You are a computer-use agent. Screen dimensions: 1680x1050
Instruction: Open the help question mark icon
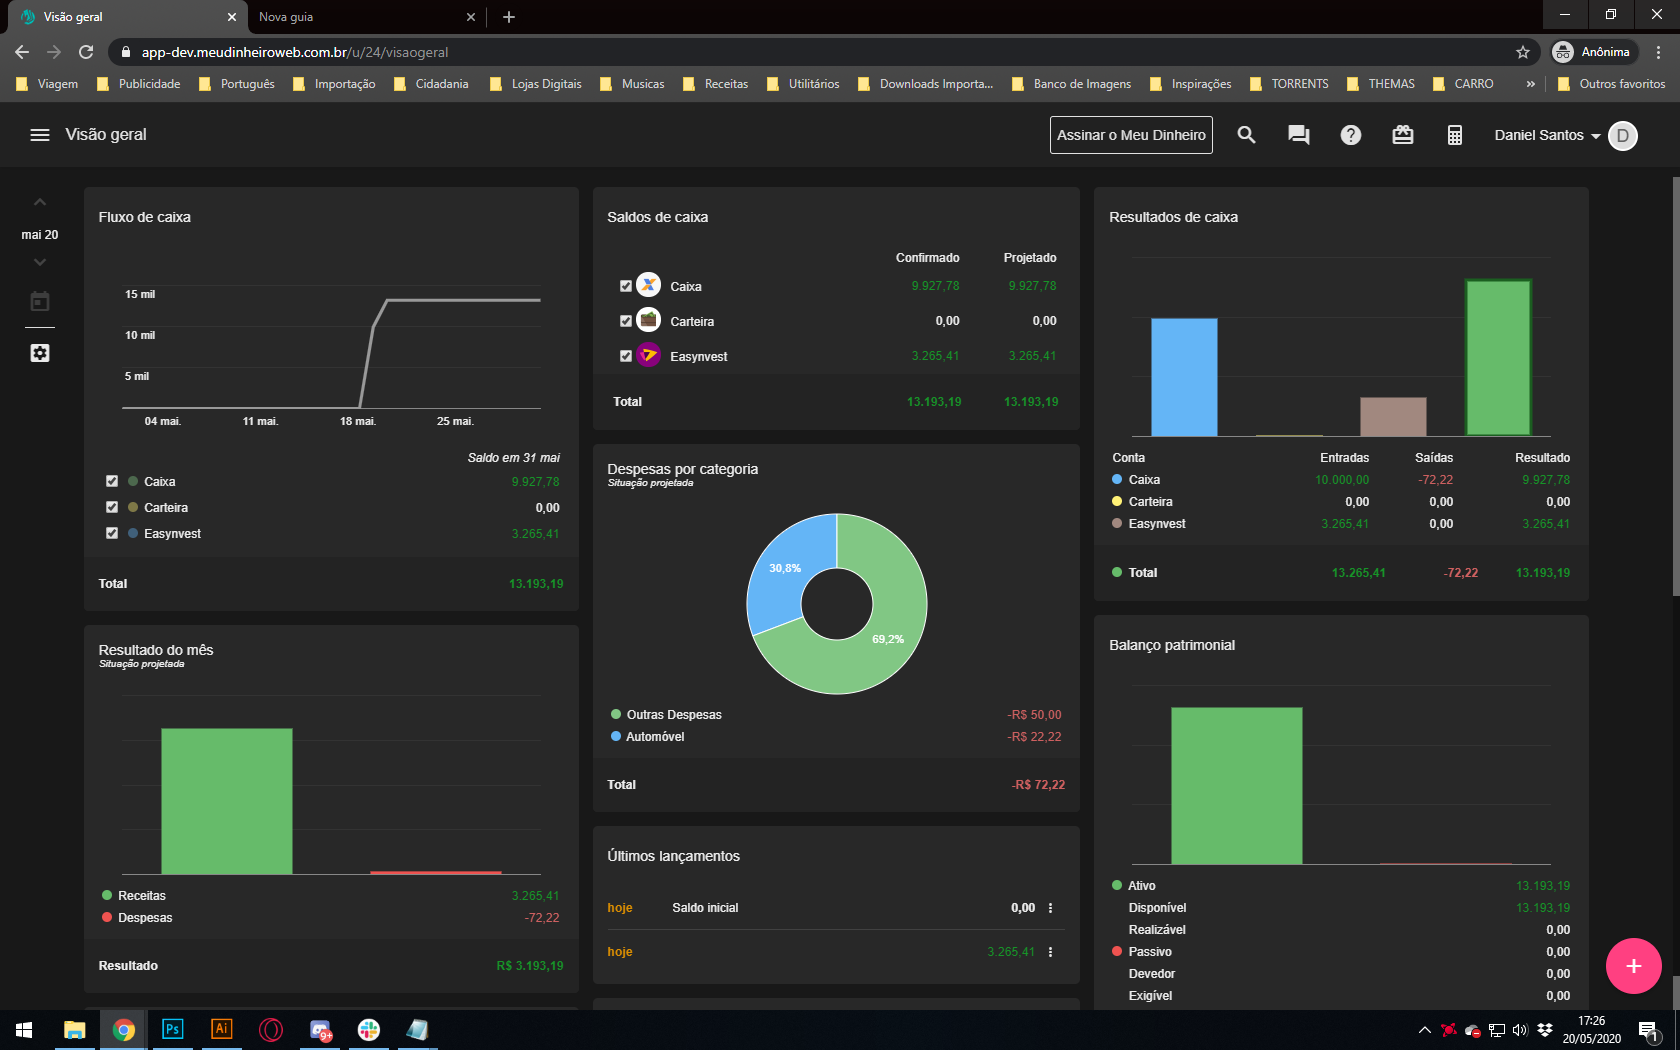1350,135
